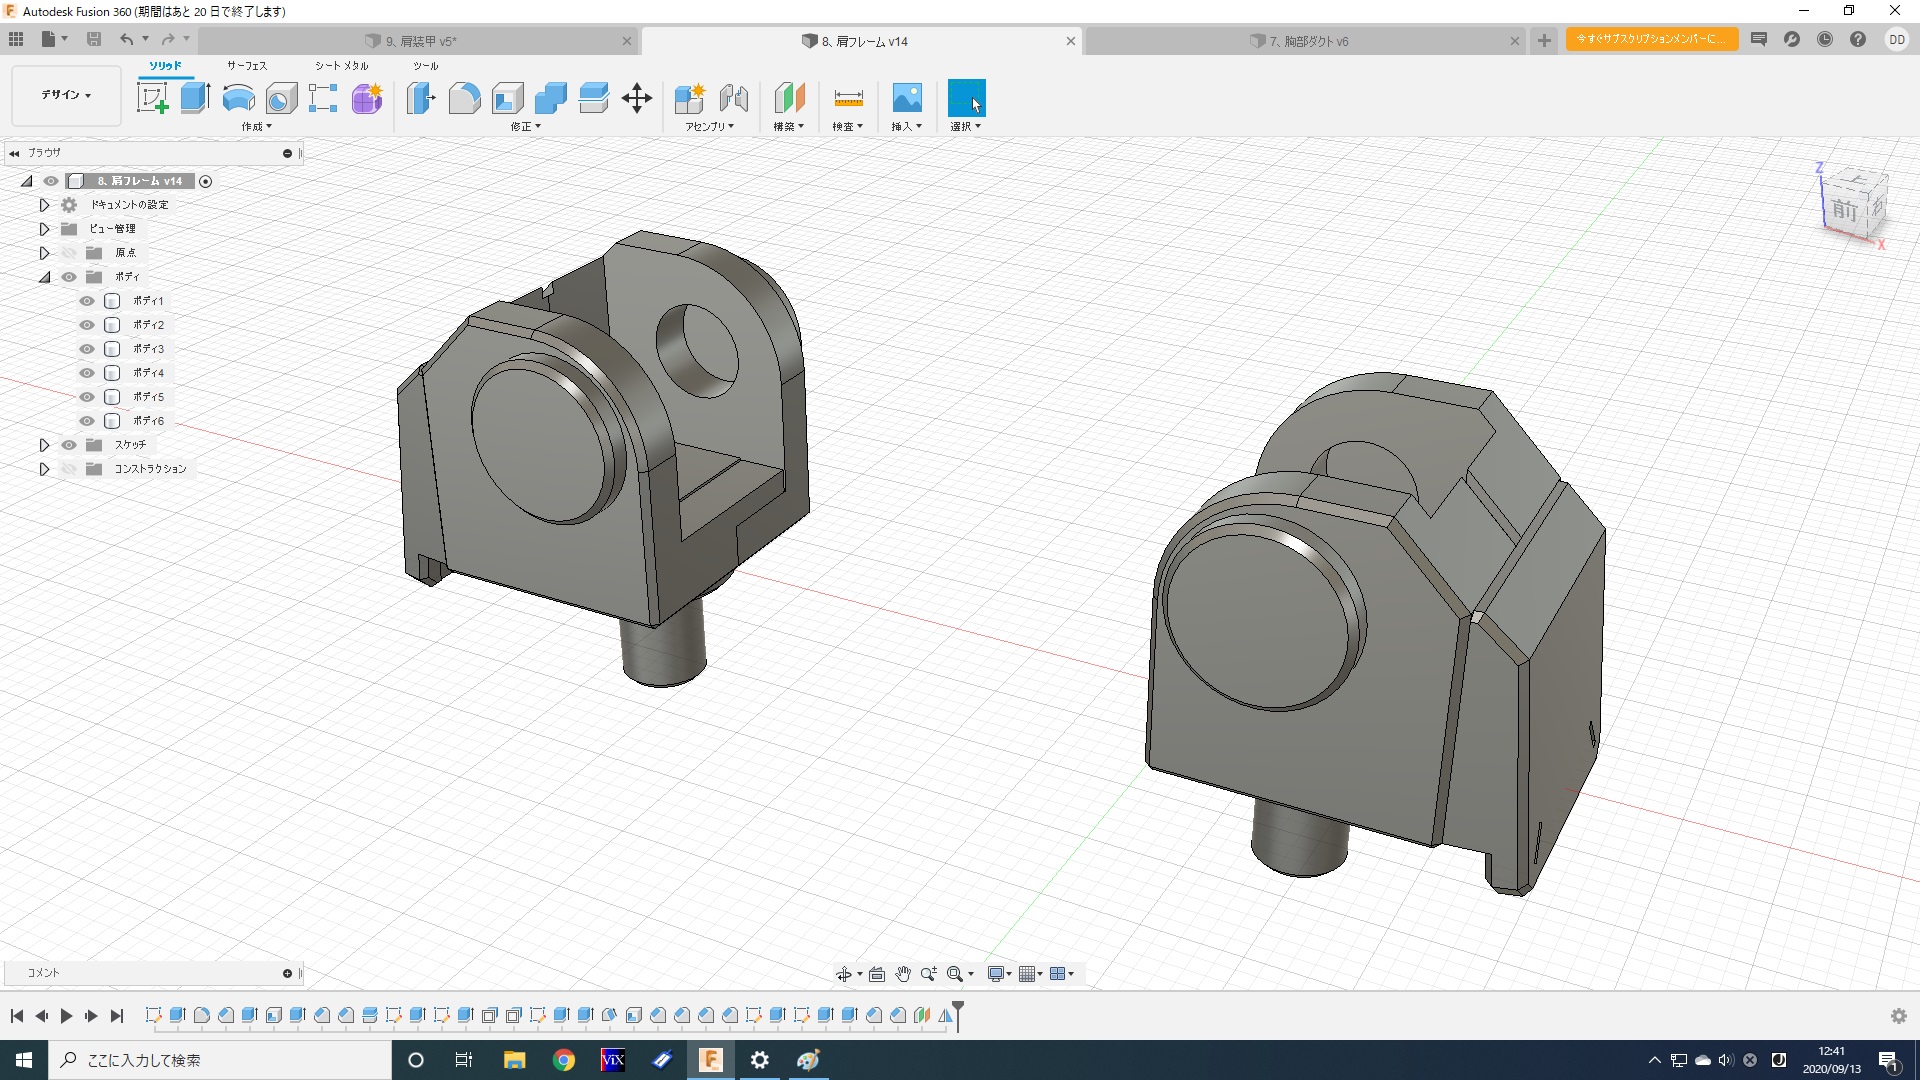Click the Revolve tool icon
This screenshot has width=1920, height=1080.
[x=238, y=98]
